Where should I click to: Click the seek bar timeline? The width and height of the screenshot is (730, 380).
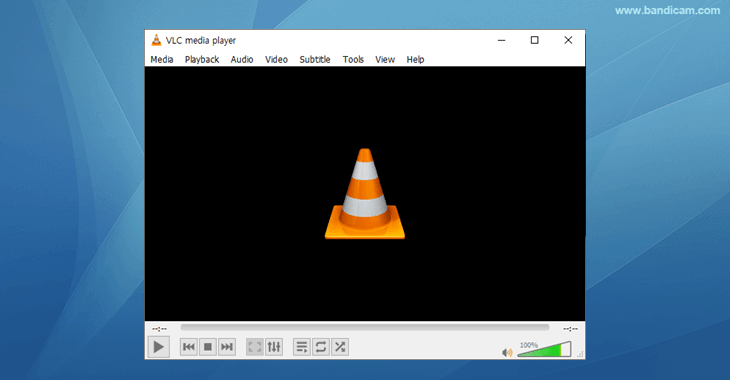tap(365, 328)
